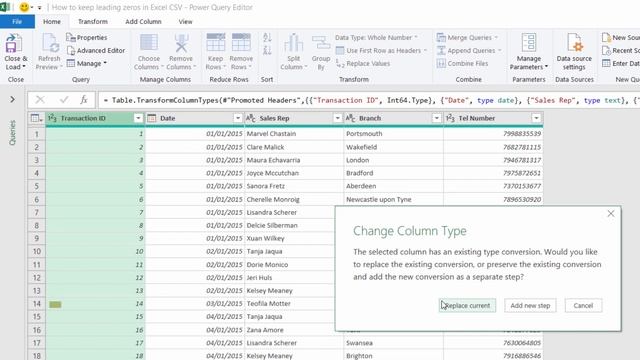Sort ascending with the A-Z icon
This screenshot has height=360, width=640.
coord(267,38)
